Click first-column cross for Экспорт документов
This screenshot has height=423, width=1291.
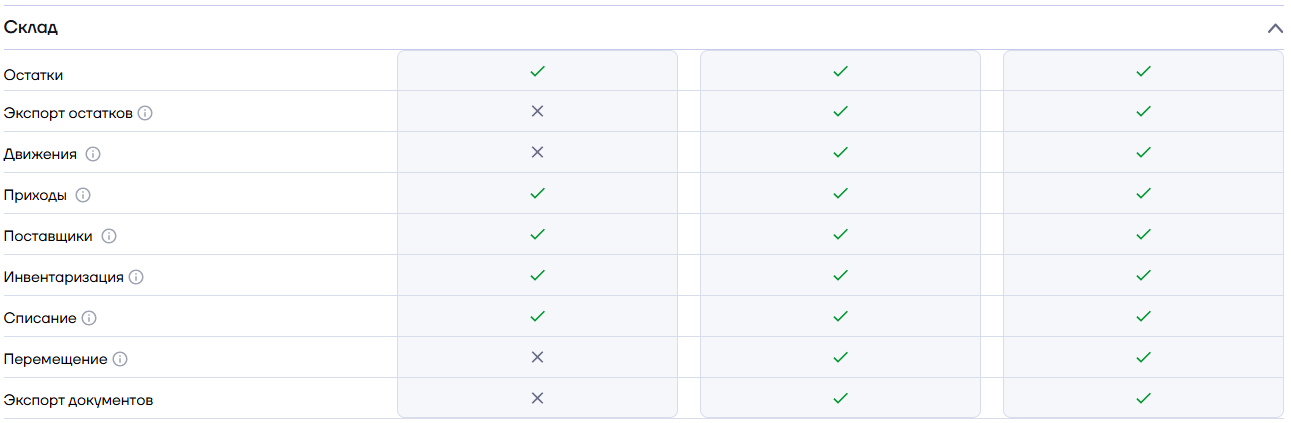(537, 398)
